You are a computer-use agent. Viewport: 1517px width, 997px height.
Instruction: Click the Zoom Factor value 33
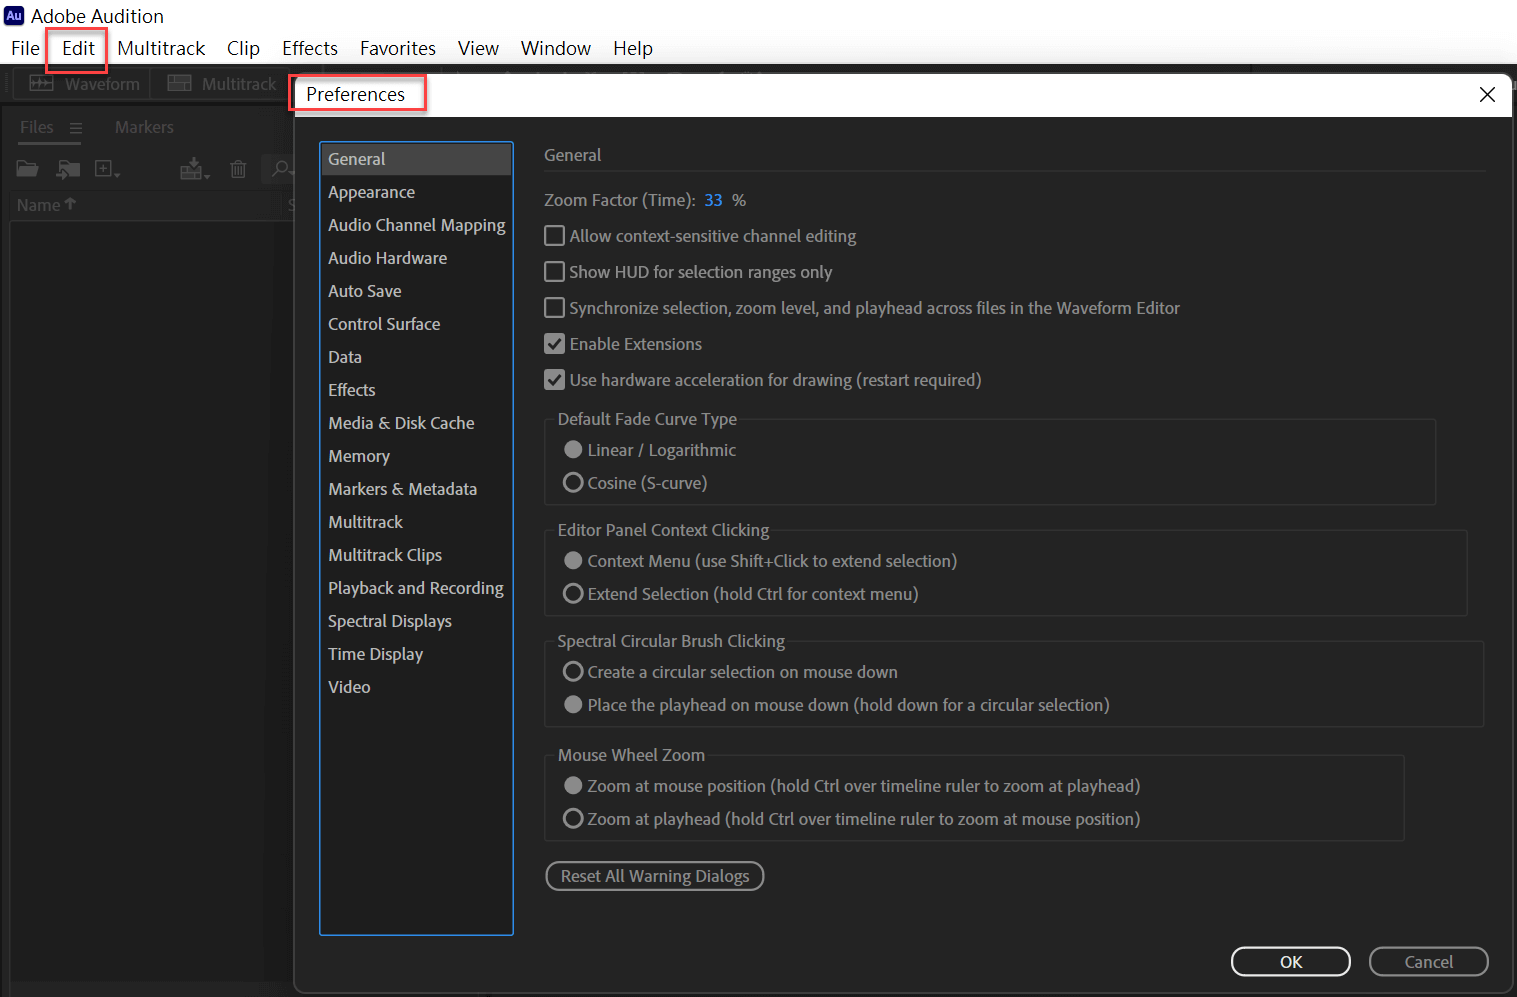(x=713, y=200)
